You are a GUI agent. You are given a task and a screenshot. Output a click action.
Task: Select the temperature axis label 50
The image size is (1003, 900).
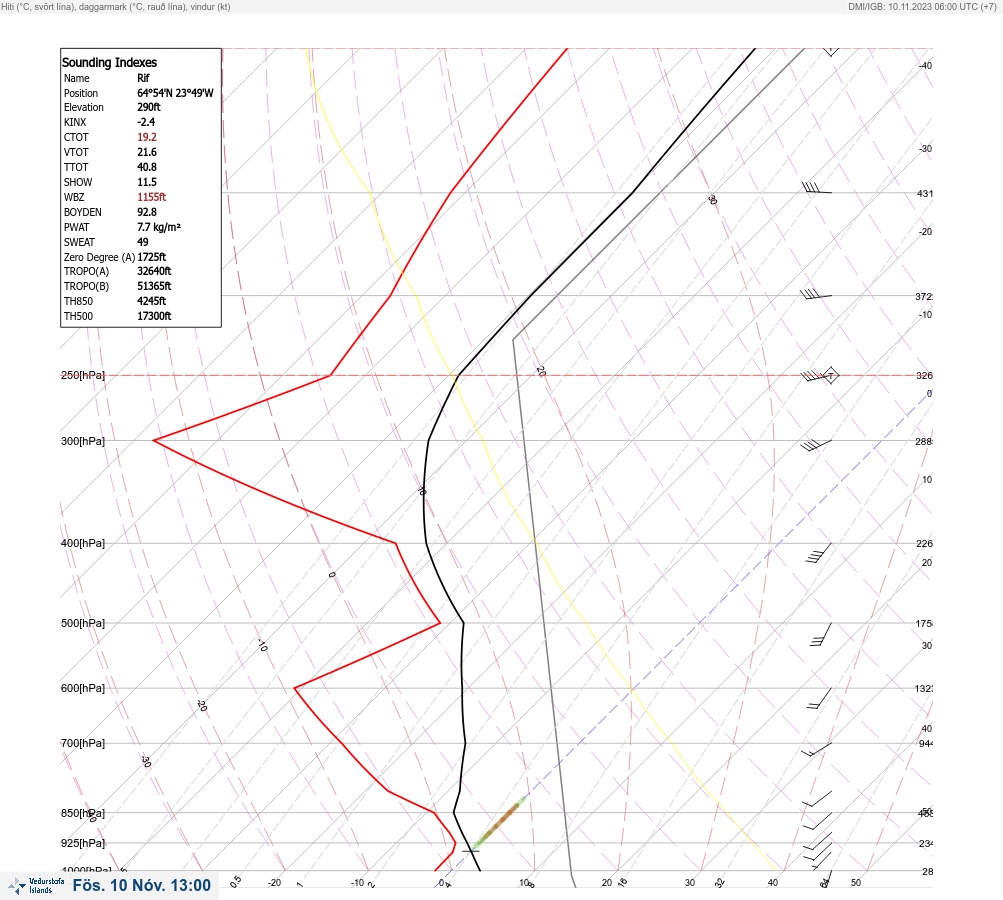[x=856, y=883]
